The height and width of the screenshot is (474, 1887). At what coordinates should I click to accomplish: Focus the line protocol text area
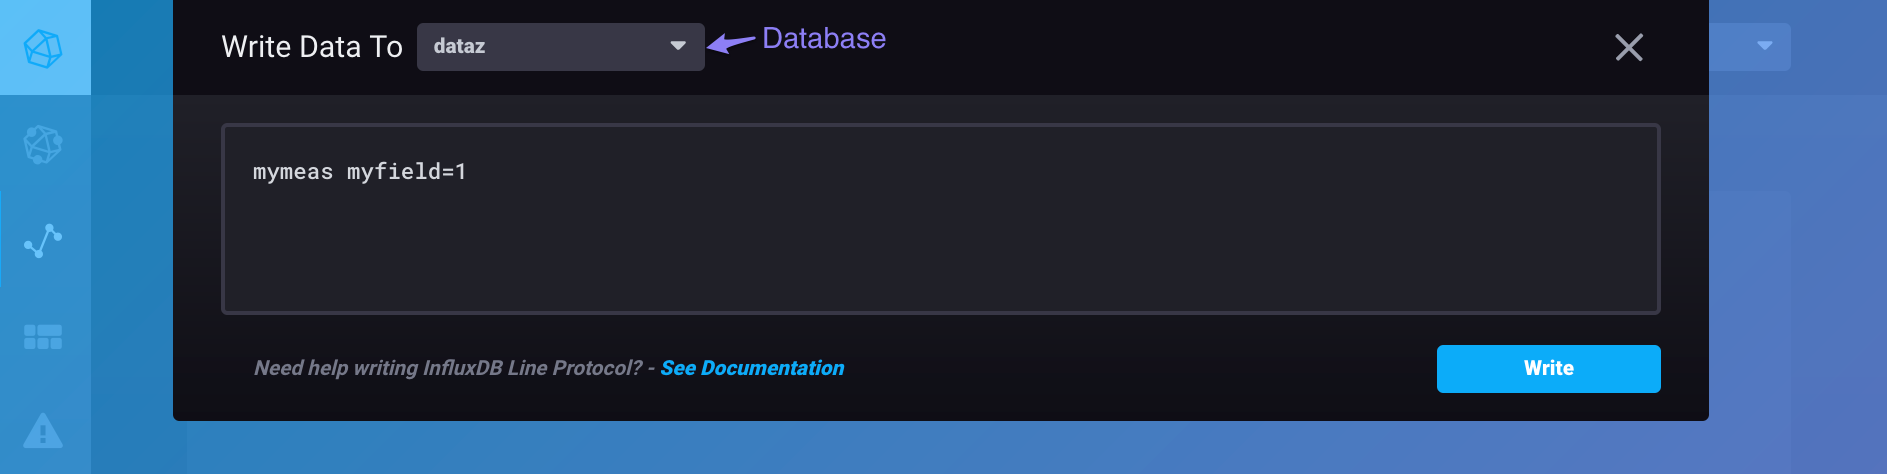tap(940, 240)
